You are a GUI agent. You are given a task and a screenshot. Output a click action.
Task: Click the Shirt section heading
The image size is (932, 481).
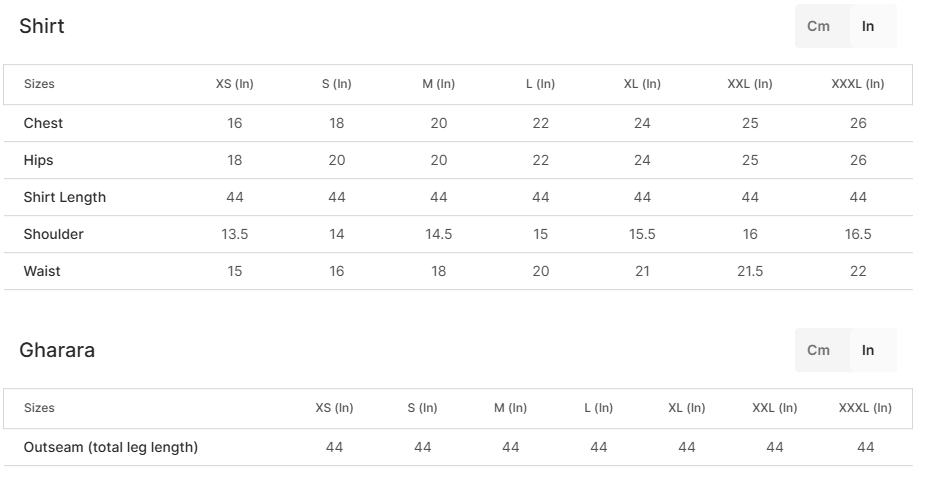click(x=42, y=27)
